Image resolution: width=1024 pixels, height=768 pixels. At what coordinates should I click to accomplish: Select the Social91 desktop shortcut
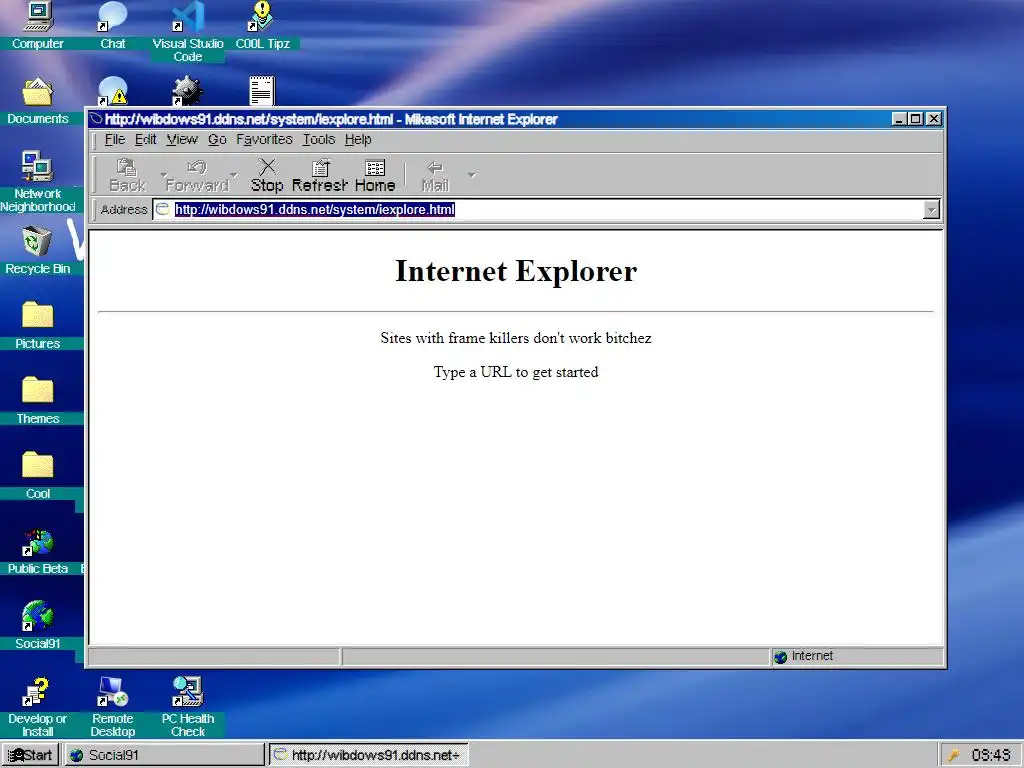tap(38, 626)
